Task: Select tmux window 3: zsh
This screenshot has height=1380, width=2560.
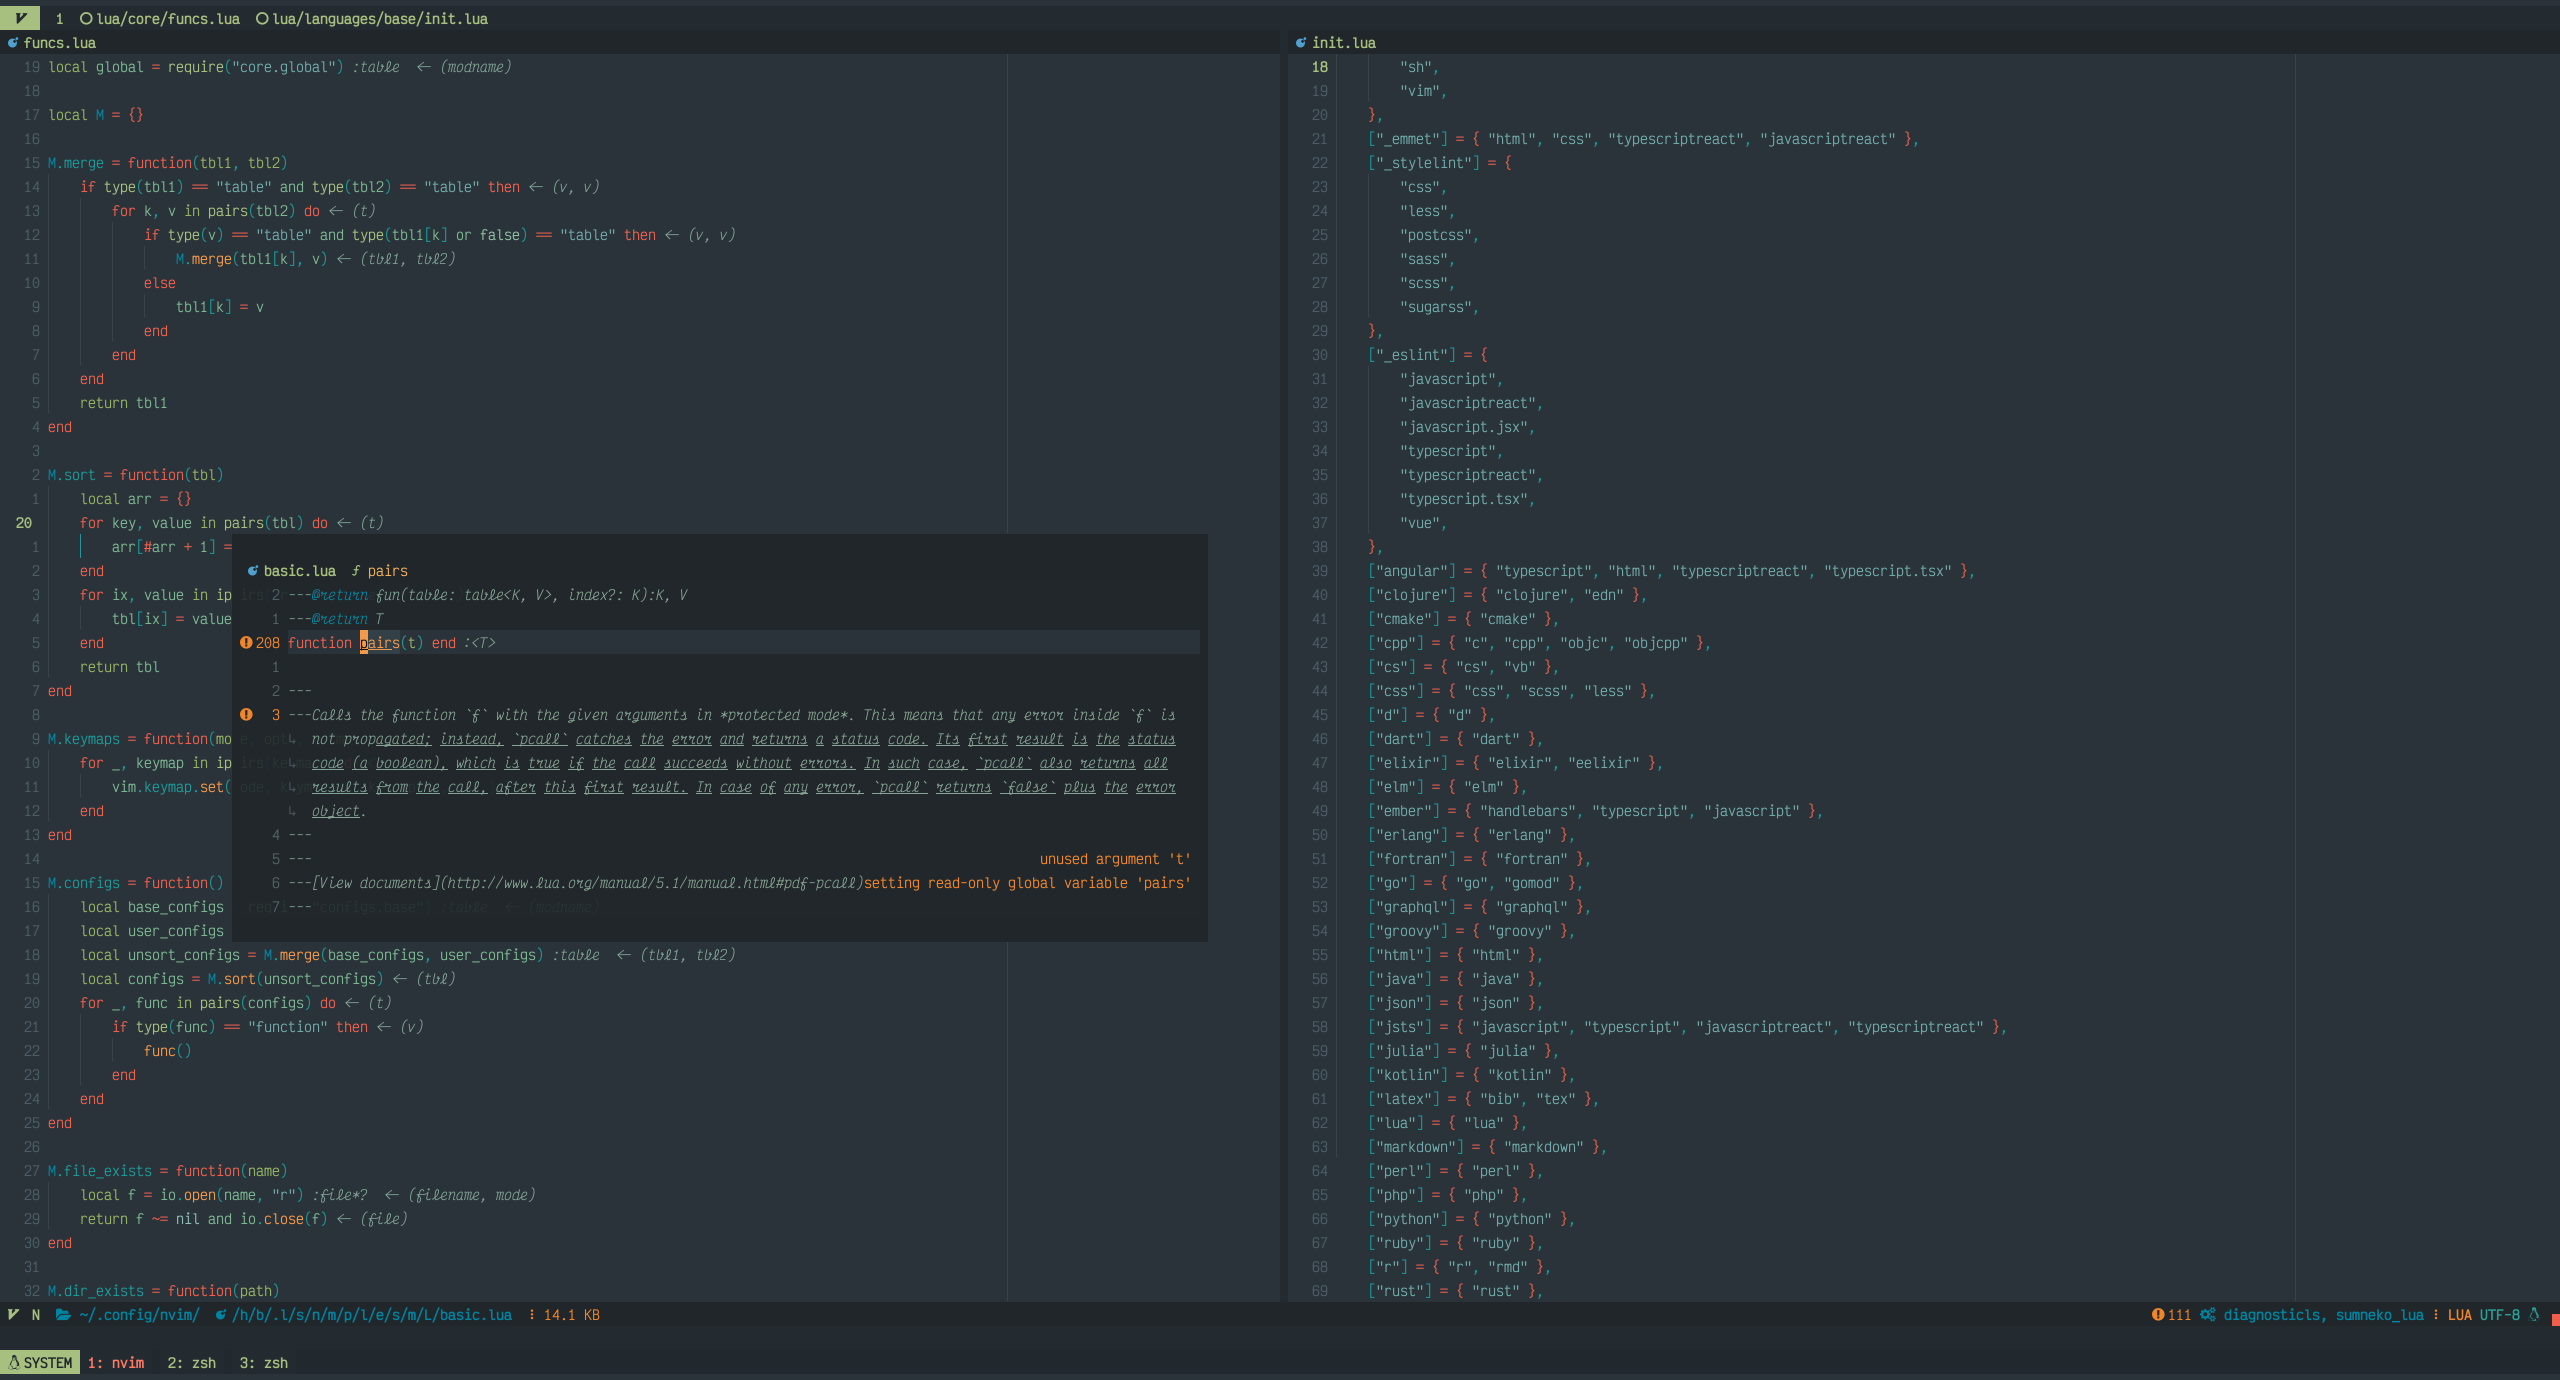Action: (263, 1363)
